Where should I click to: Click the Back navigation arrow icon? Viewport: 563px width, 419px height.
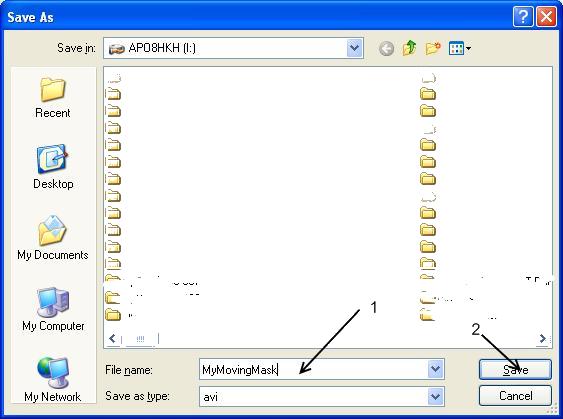386,48
